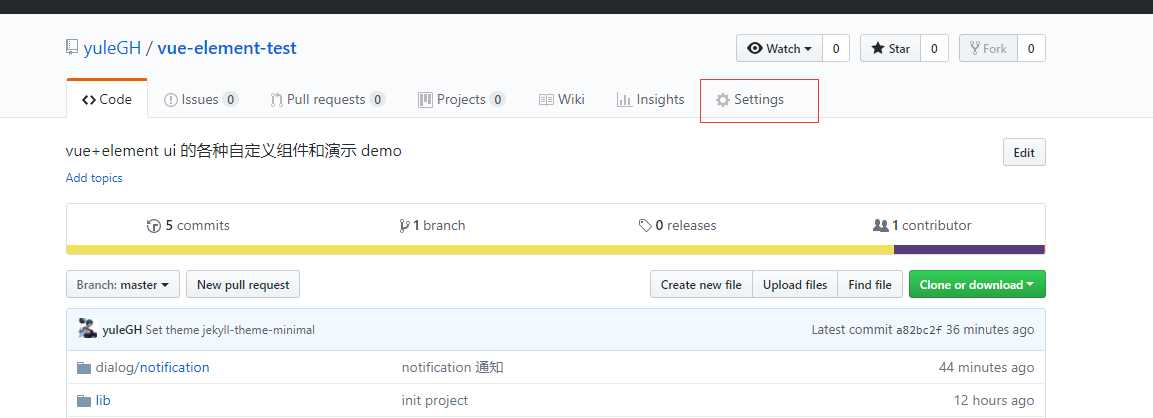
Task: Click the 12 hours ago timestamp
Action: click(x=993, y=400)
